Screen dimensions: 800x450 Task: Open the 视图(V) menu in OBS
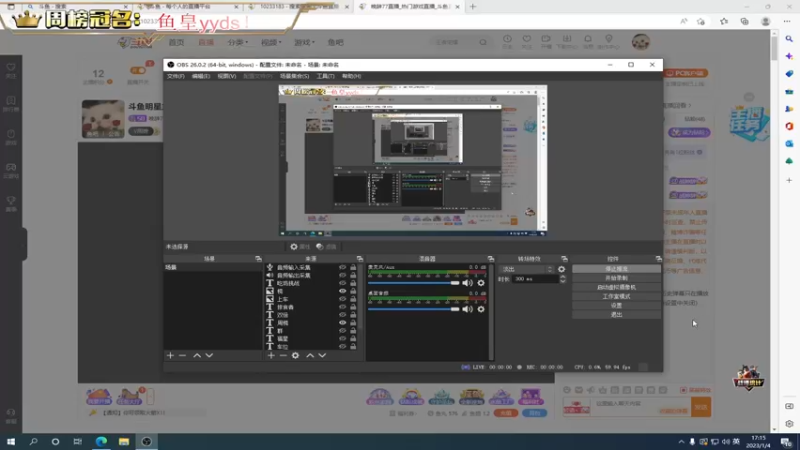click(x=227, y=76)
